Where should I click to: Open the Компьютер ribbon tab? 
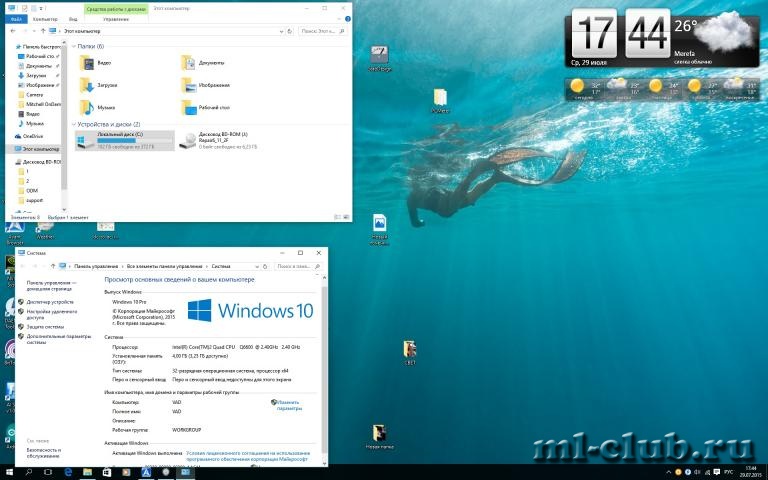pyautogui.click(x=44, y=18)
